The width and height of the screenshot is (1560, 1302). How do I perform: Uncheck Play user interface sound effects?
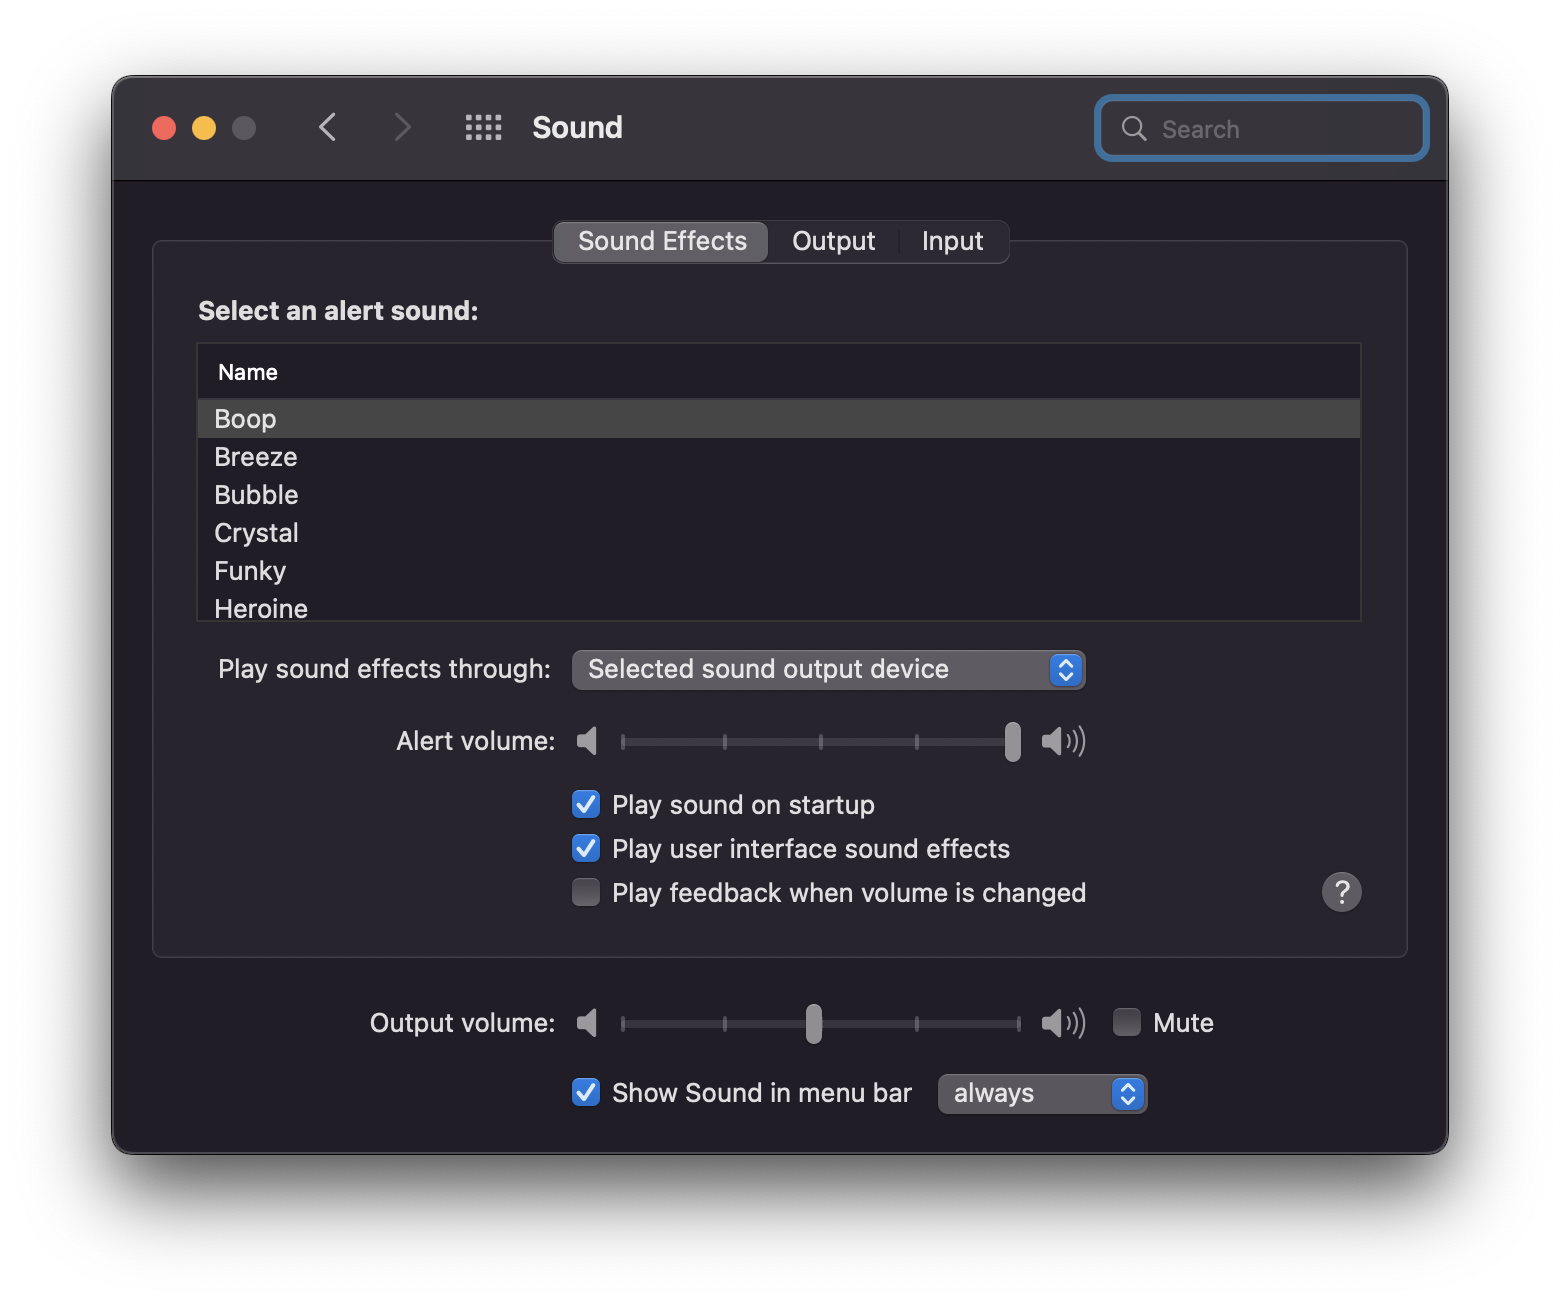[586, 848]
